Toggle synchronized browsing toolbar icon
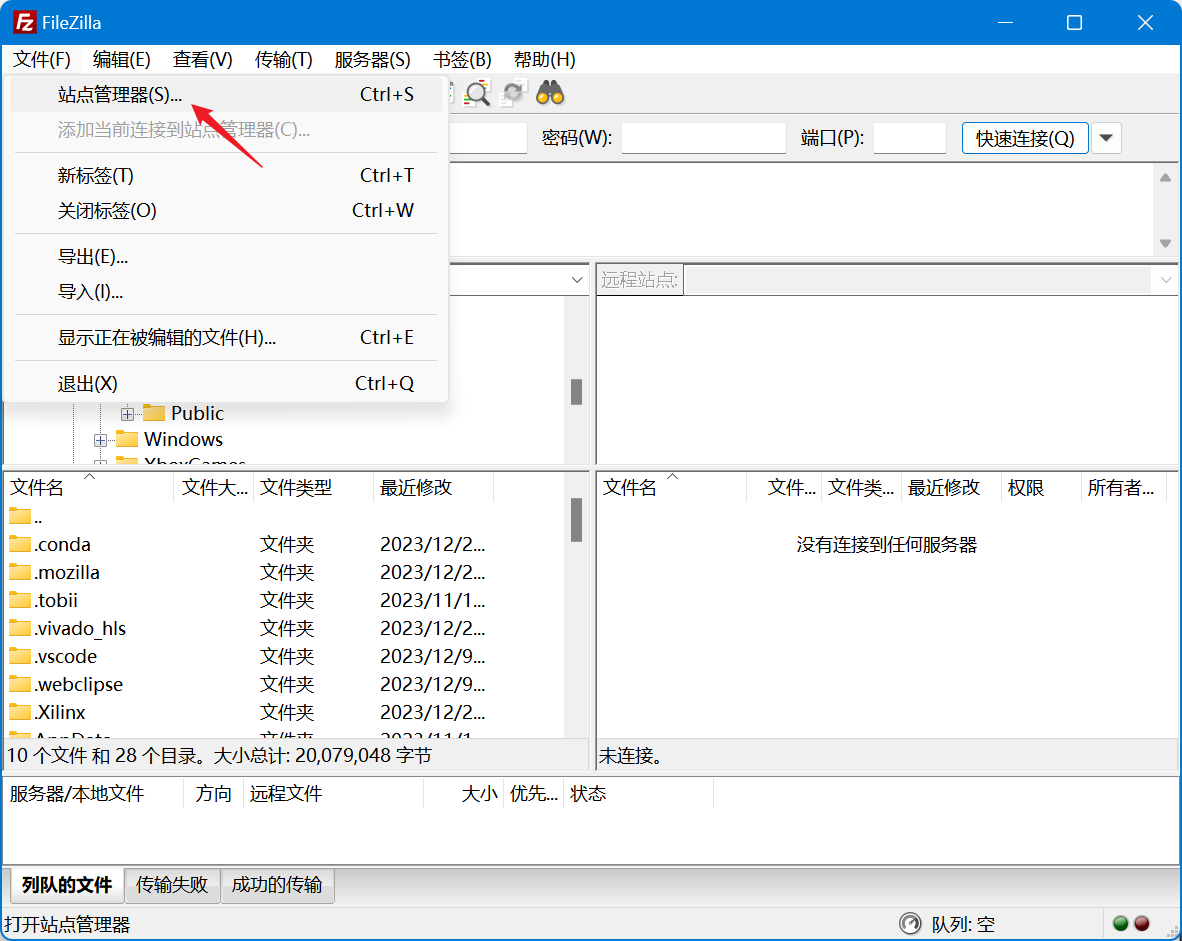 [x=514, y=93]
